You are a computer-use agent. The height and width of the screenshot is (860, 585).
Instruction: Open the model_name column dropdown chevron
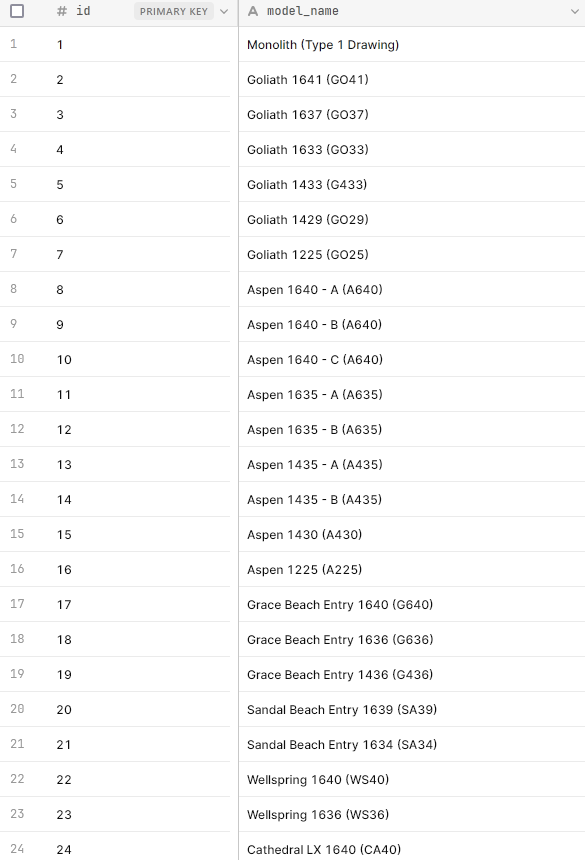(x=575, y=12)
